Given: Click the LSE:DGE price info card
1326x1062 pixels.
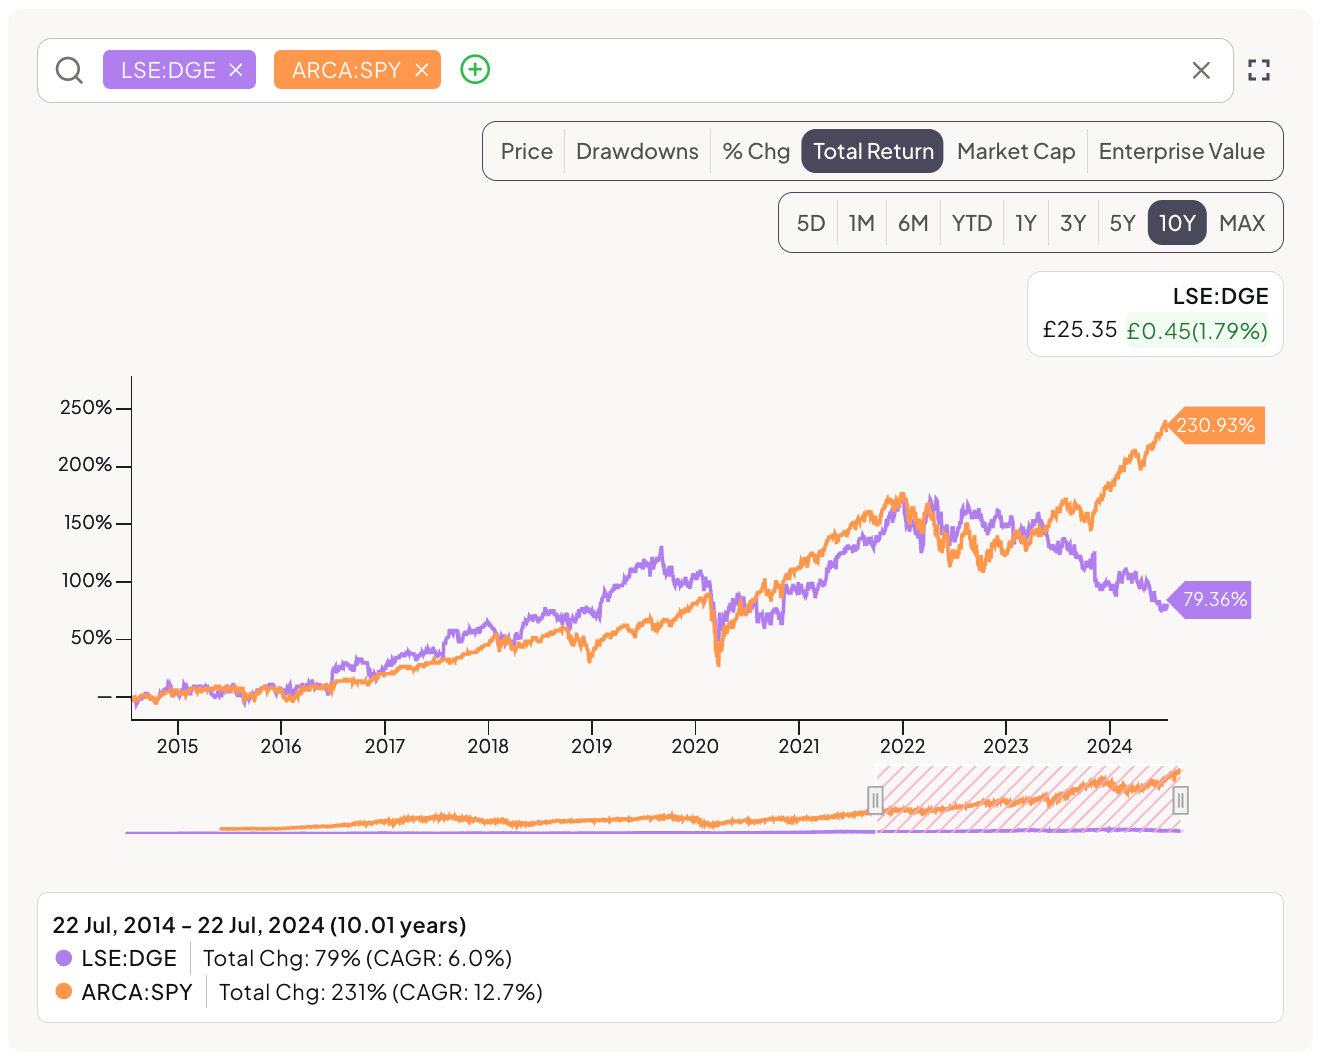Looking at the screenshot, I should [x=1155, y=314].
